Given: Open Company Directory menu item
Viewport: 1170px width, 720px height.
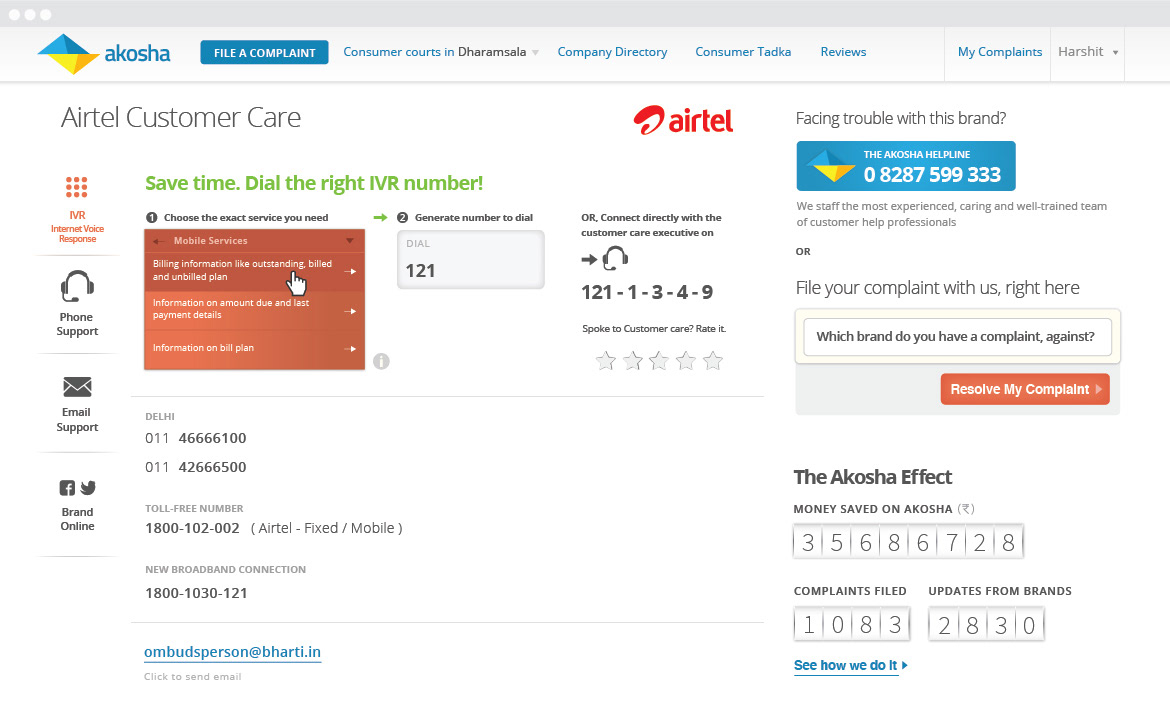Looking at the screenshot, I should click(x=612, y=52).
